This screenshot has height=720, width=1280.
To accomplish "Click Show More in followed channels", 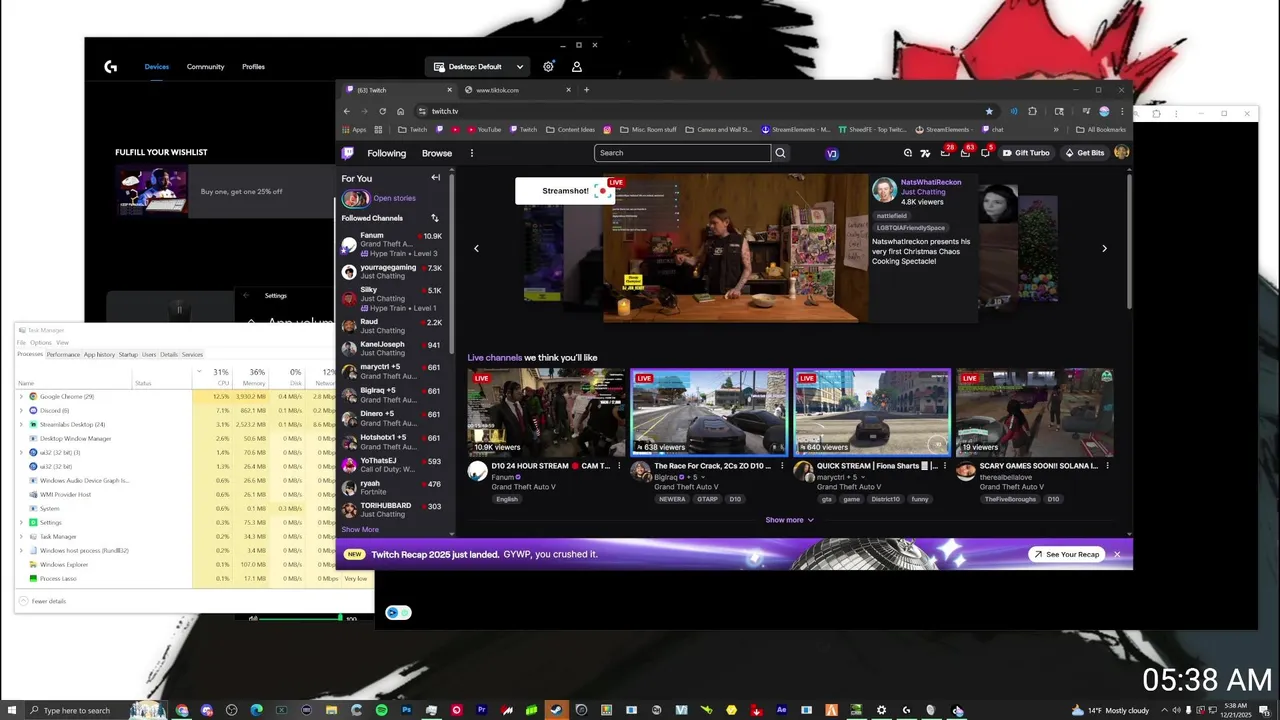I will [x=360, y=529].
